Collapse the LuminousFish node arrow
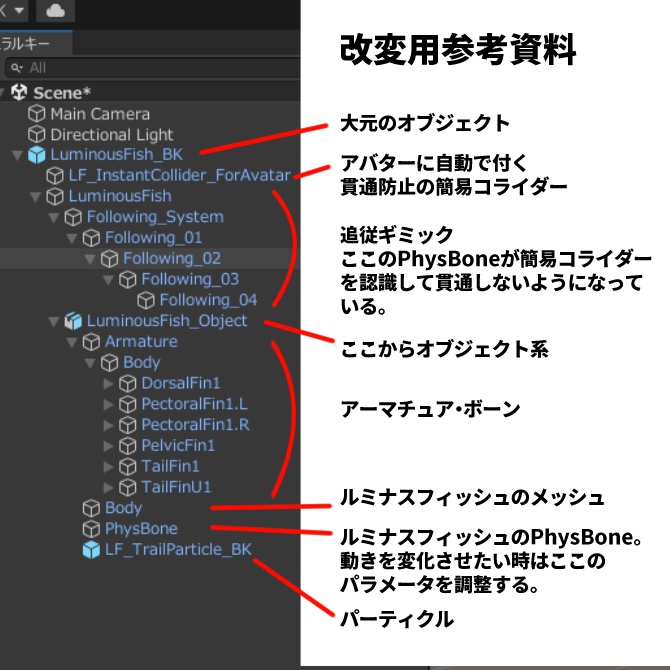Image resolution: width=670 pixels, height=670 pixels. (35, 197)
